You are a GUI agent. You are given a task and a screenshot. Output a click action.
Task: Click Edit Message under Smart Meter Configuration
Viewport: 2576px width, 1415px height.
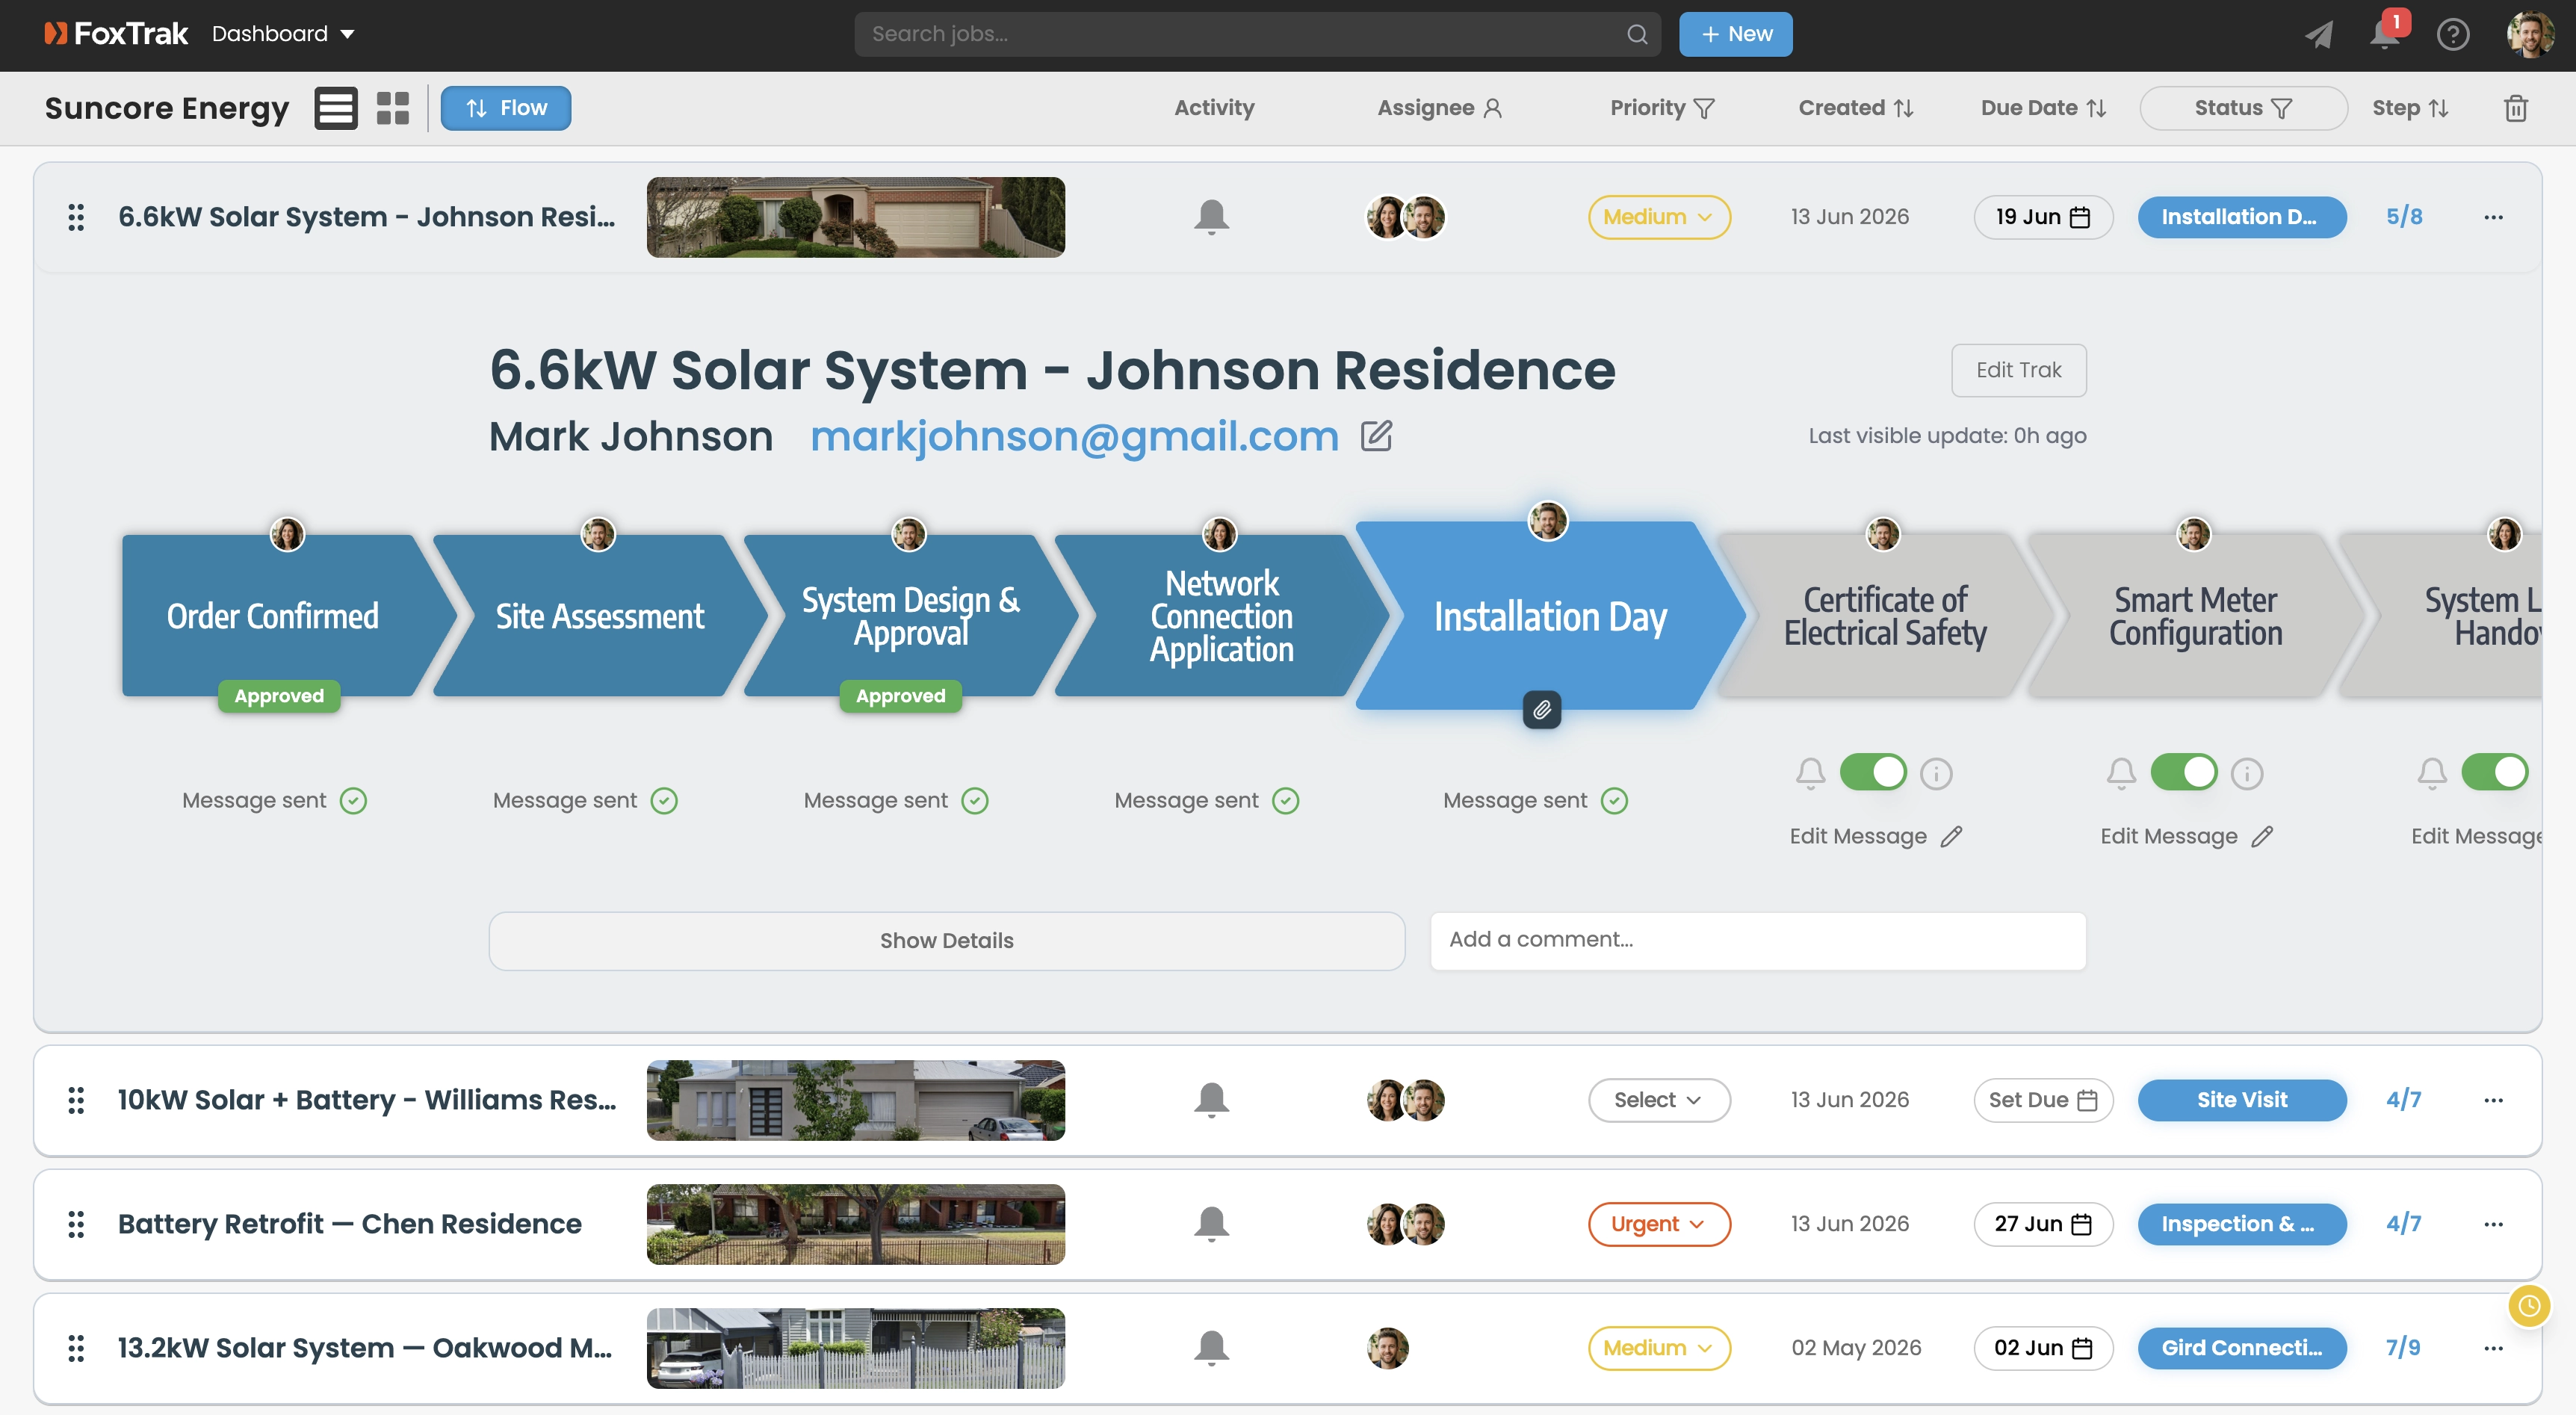[2186, 836]
